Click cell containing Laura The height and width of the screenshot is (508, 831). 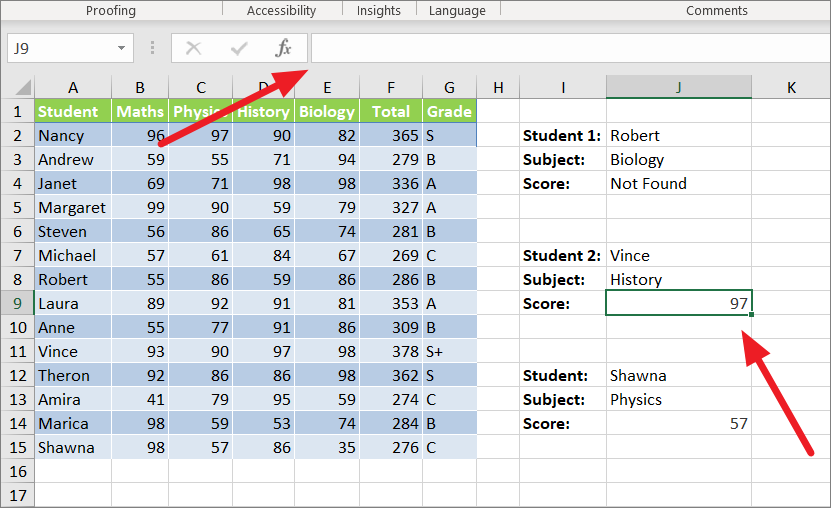click(x=73, y=304)
